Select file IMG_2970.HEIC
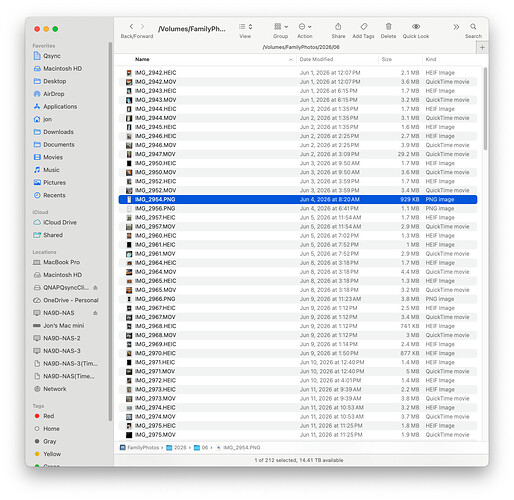514x500 pixels. [298, 353]
